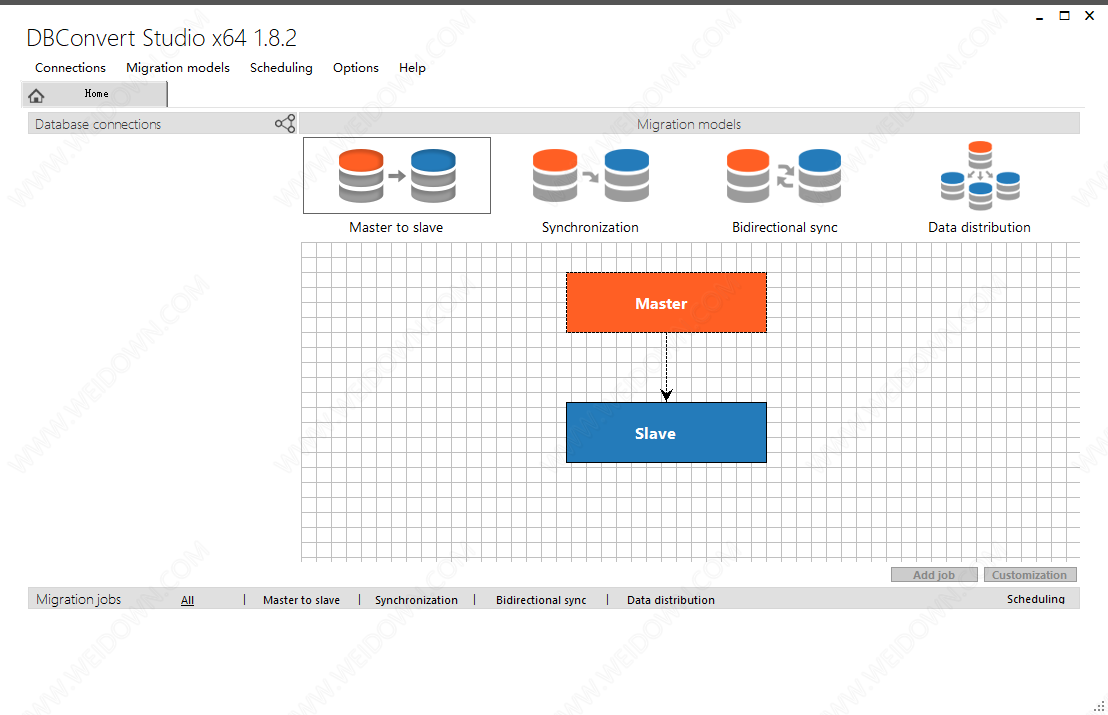Choose the Synchronization model icon

pos(591,175)
